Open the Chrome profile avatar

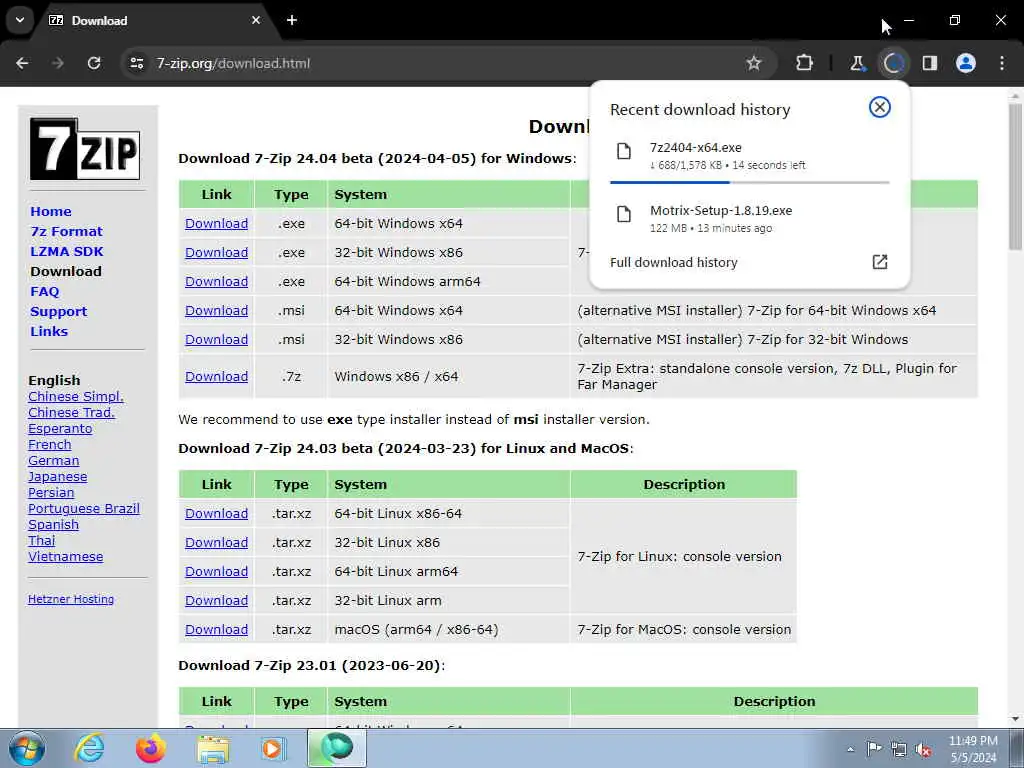point(966,63)
